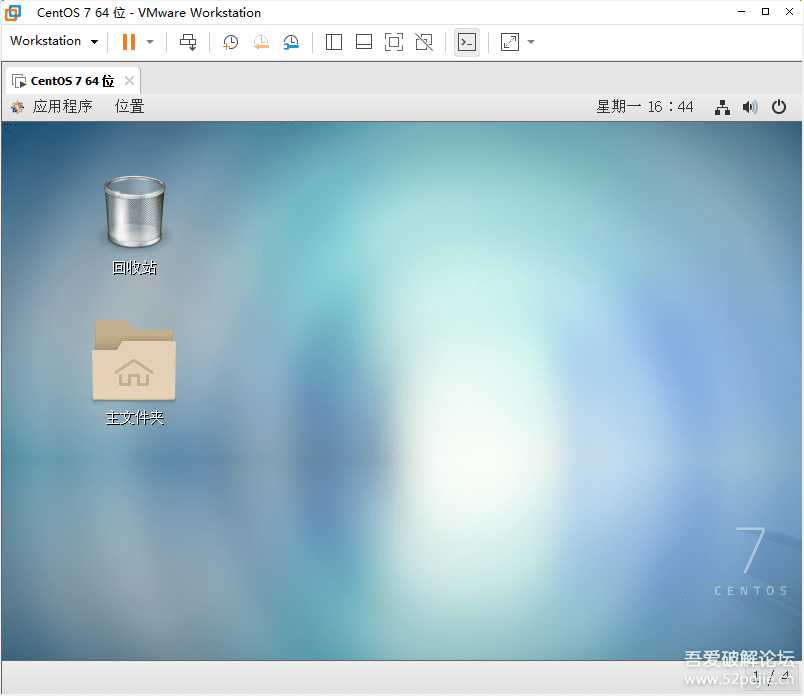Revert to the previous snapshot
The image size is (804, 696).
pyautogui.click(x=261, y=42)
